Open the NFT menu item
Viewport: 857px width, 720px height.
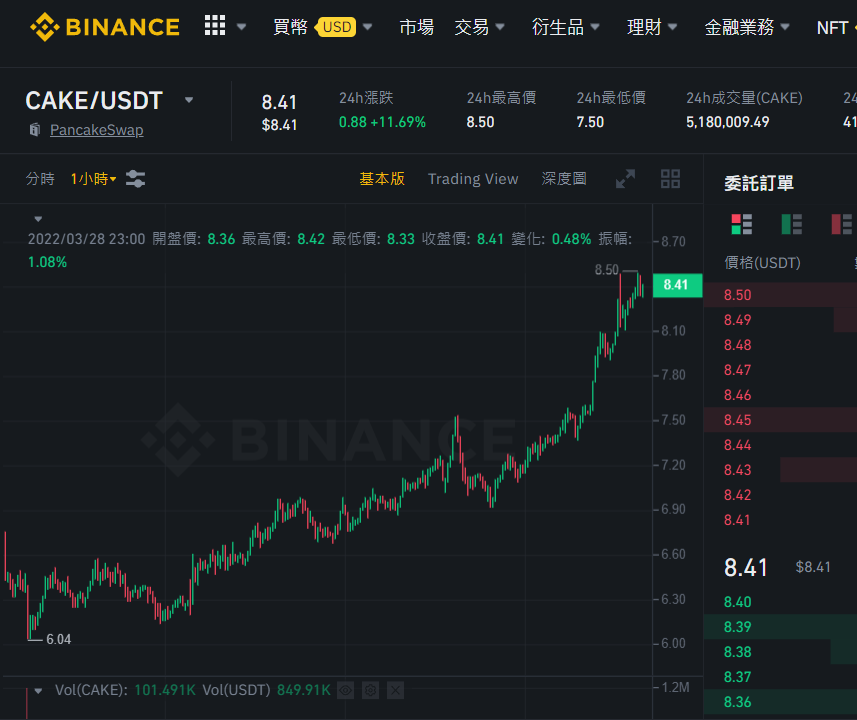click(x=832, y=27)
